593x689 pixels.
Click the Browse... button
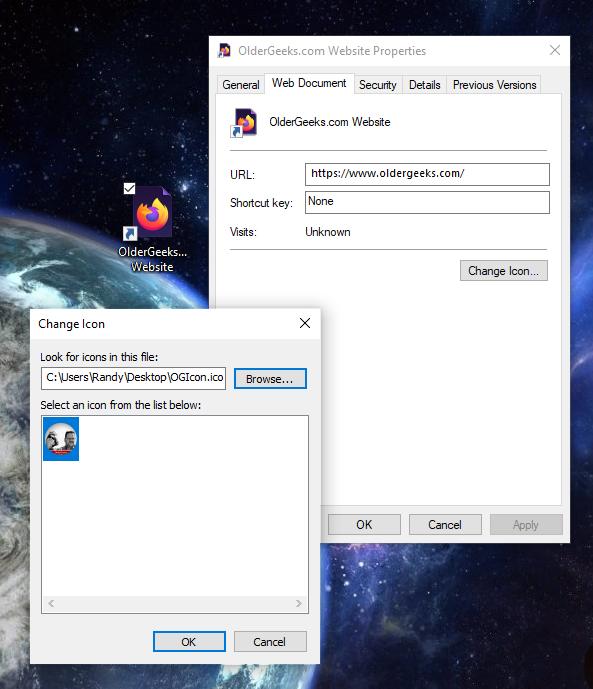click(270, 378)
